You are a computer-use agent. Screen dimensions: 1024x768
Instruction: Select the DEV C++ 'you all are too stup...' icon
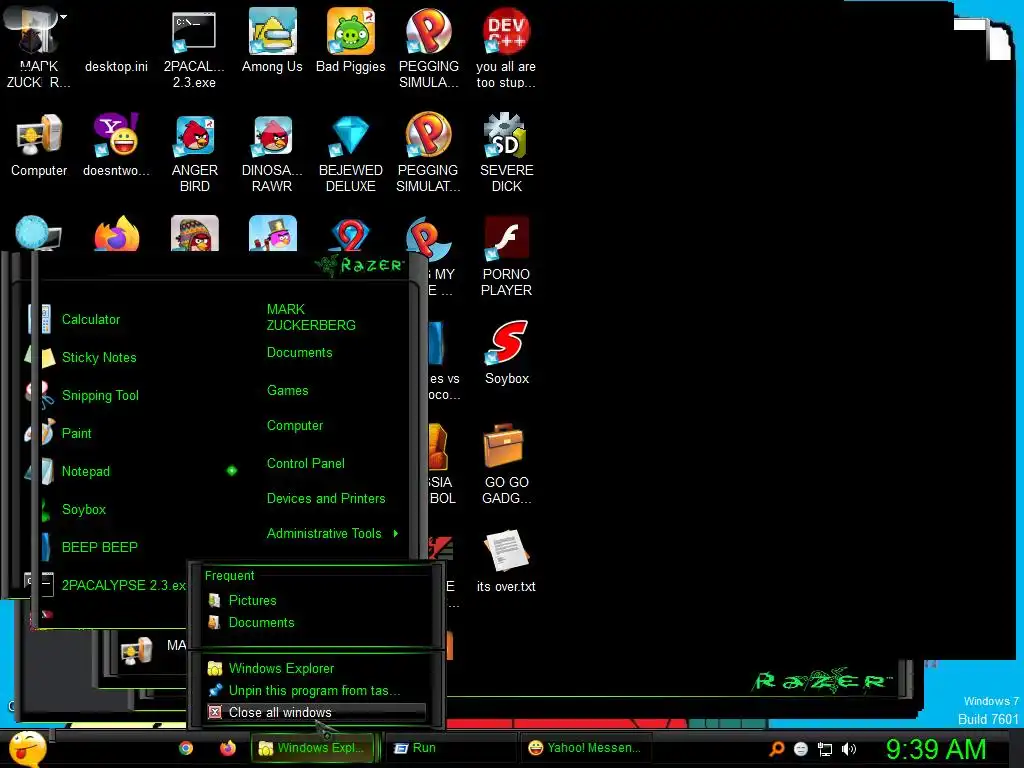(x=506, y=49)
